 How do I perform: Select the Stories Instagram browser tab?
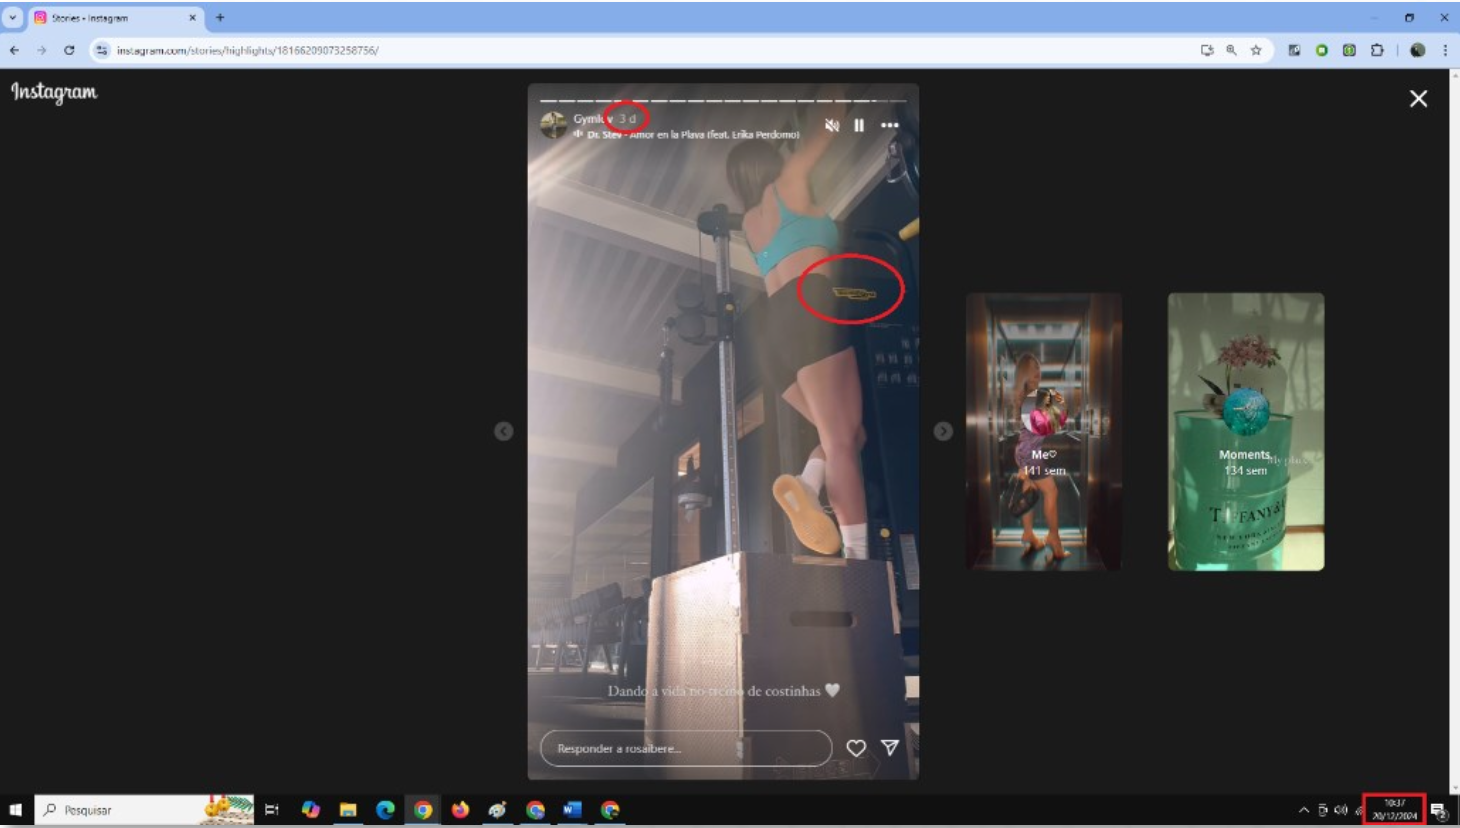pyautogui.click(x=110, y=18)
